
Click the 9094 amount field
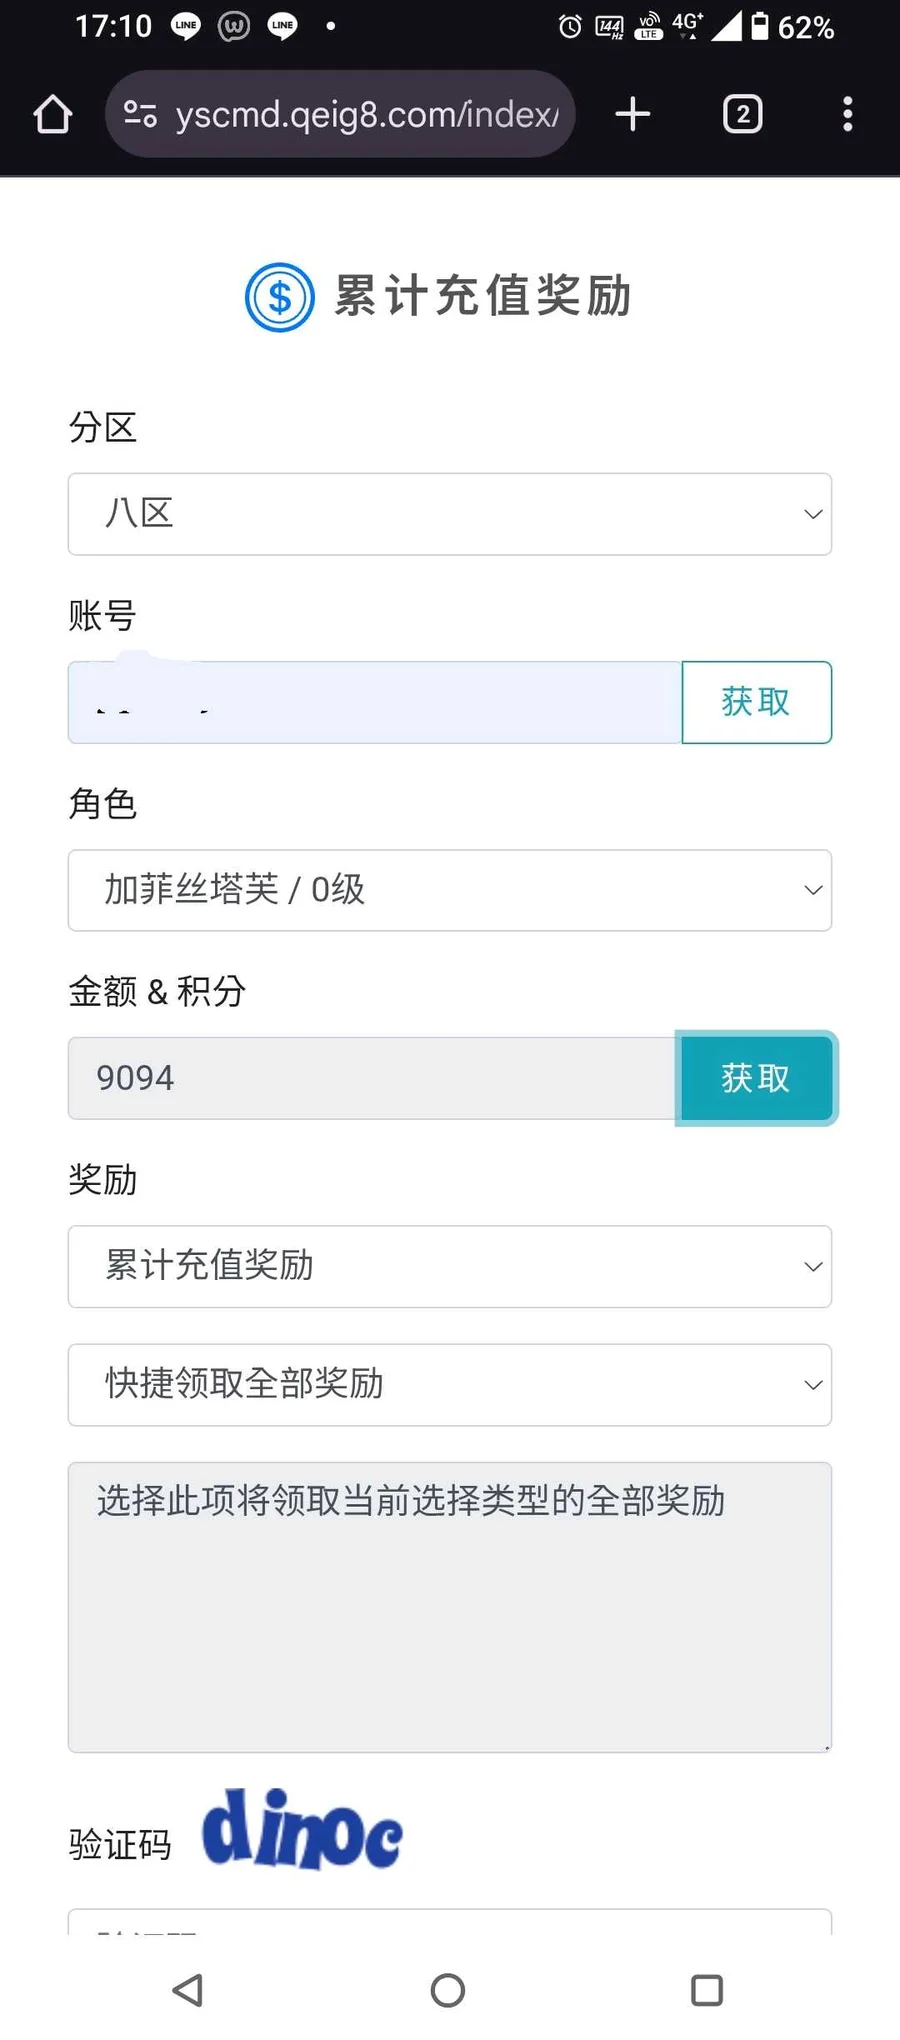tap(372, 1078)
